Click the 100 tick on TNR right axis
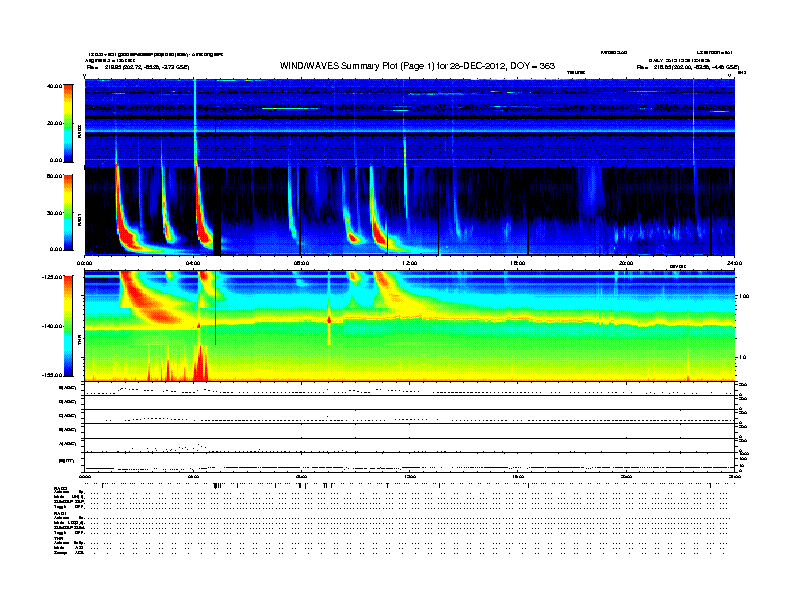 point(744,296)
